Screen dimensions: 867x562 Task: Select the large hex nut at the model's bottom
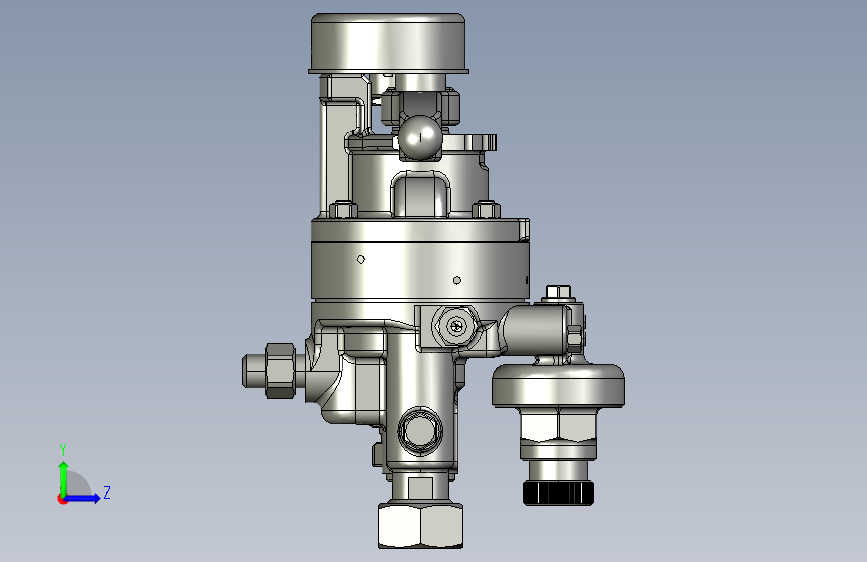pos(420,525)
